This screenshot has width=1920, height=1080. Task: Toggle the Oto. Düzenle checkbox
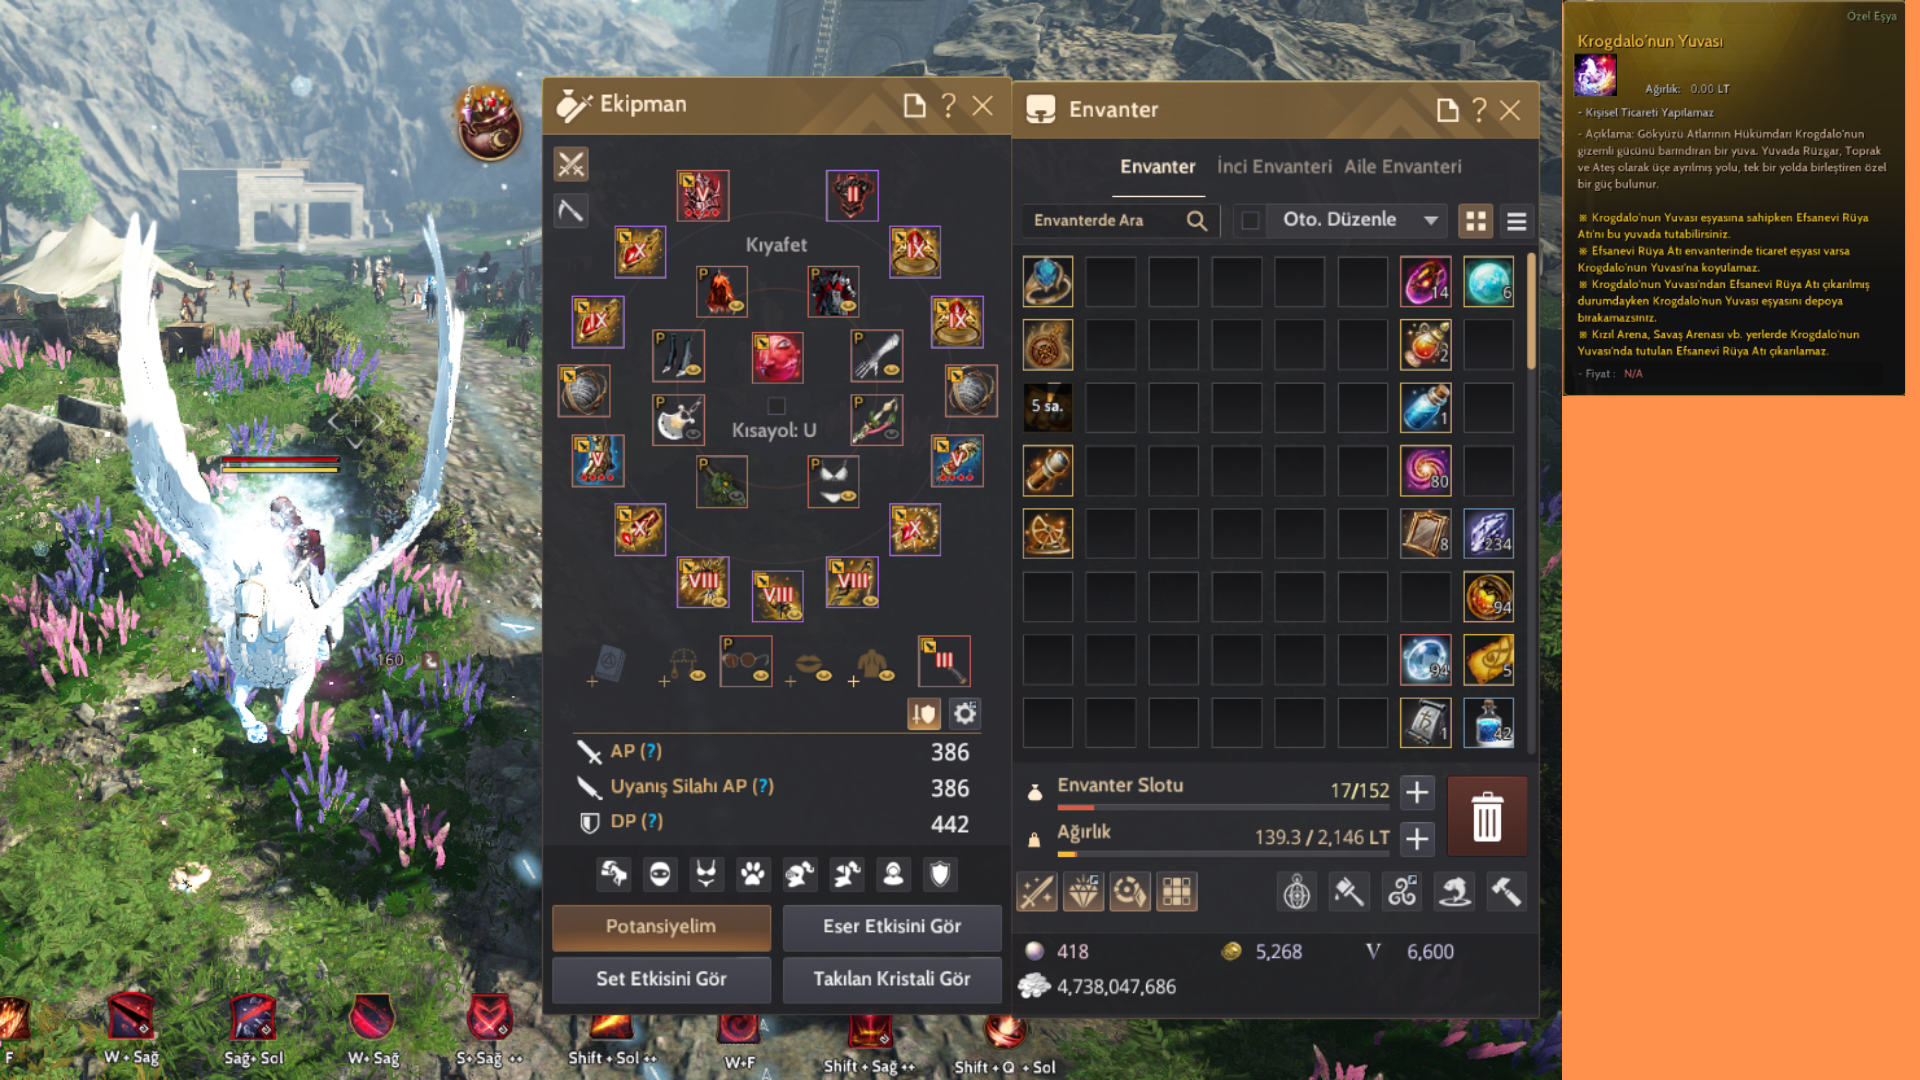[x=1250, y=220]
